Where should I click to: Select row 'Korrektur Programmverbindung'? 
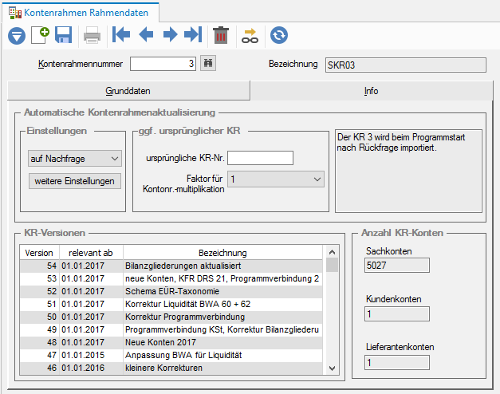(171, 317)
